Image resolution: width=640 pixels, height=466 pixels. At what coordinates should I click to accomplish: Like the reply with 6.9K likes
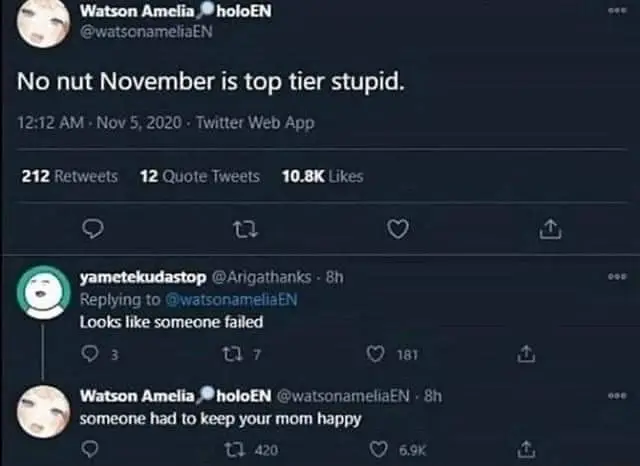(377, 450)
